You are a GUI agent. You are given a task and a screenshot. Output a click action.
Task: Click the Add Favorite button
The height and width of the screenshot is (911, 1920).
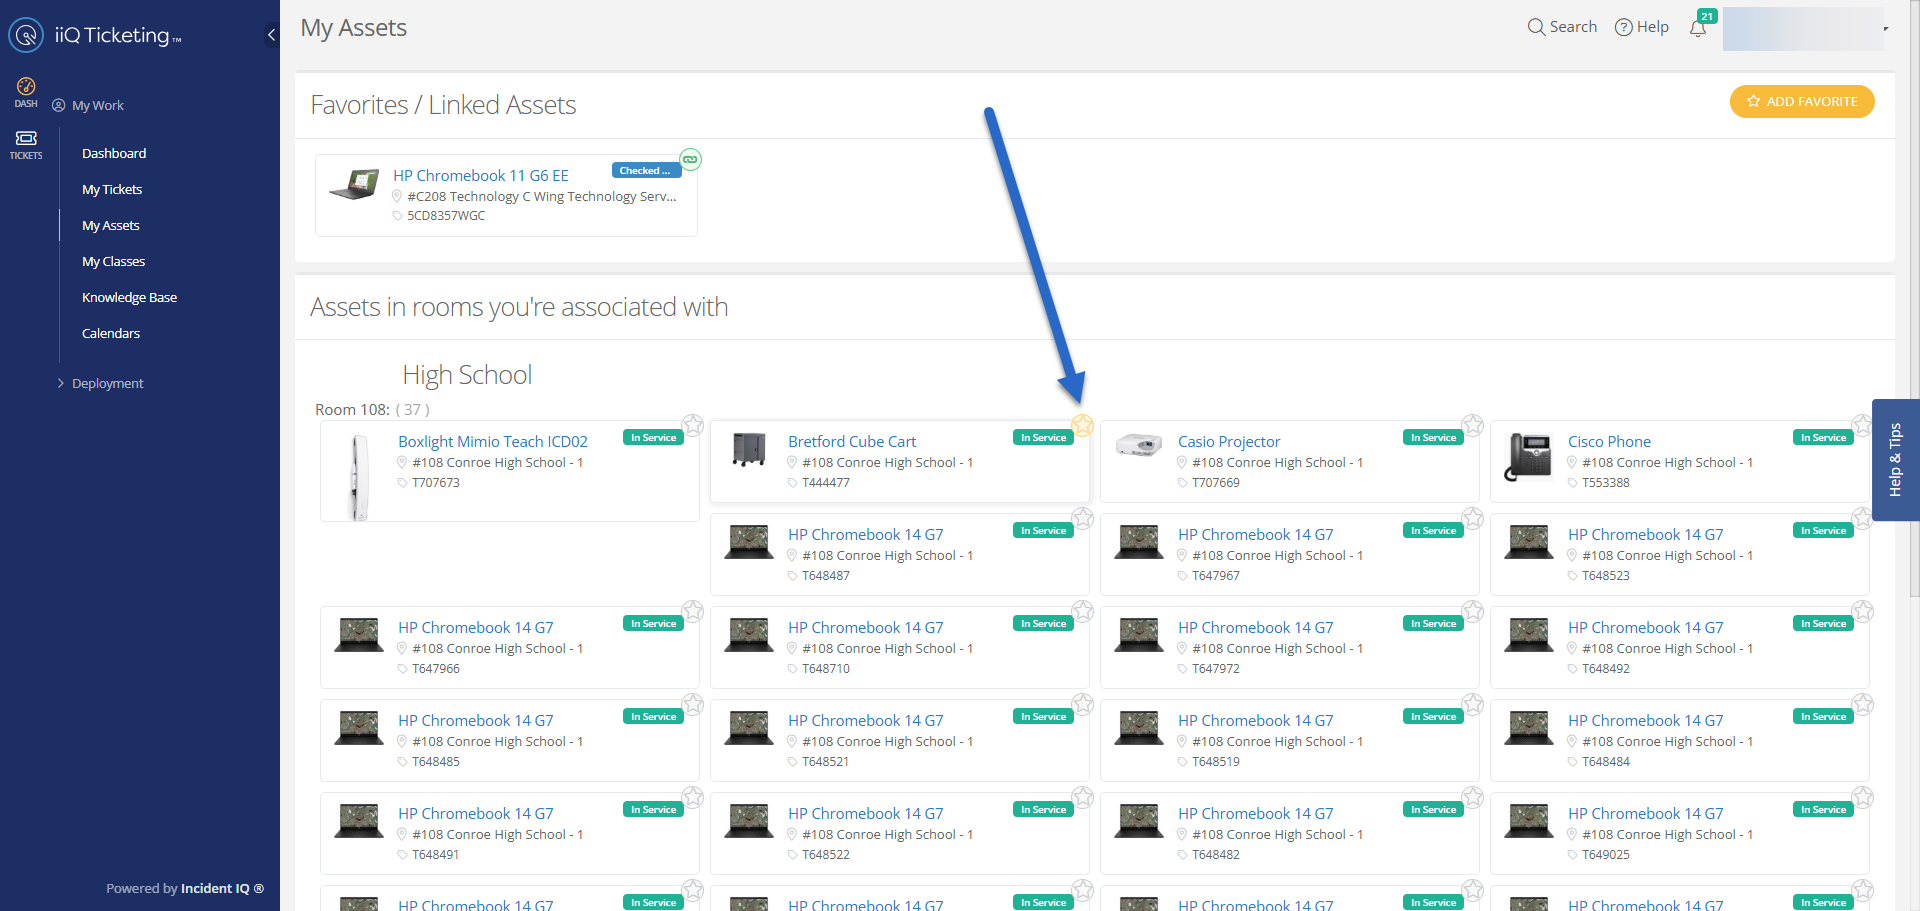[x=1801, y=101]
